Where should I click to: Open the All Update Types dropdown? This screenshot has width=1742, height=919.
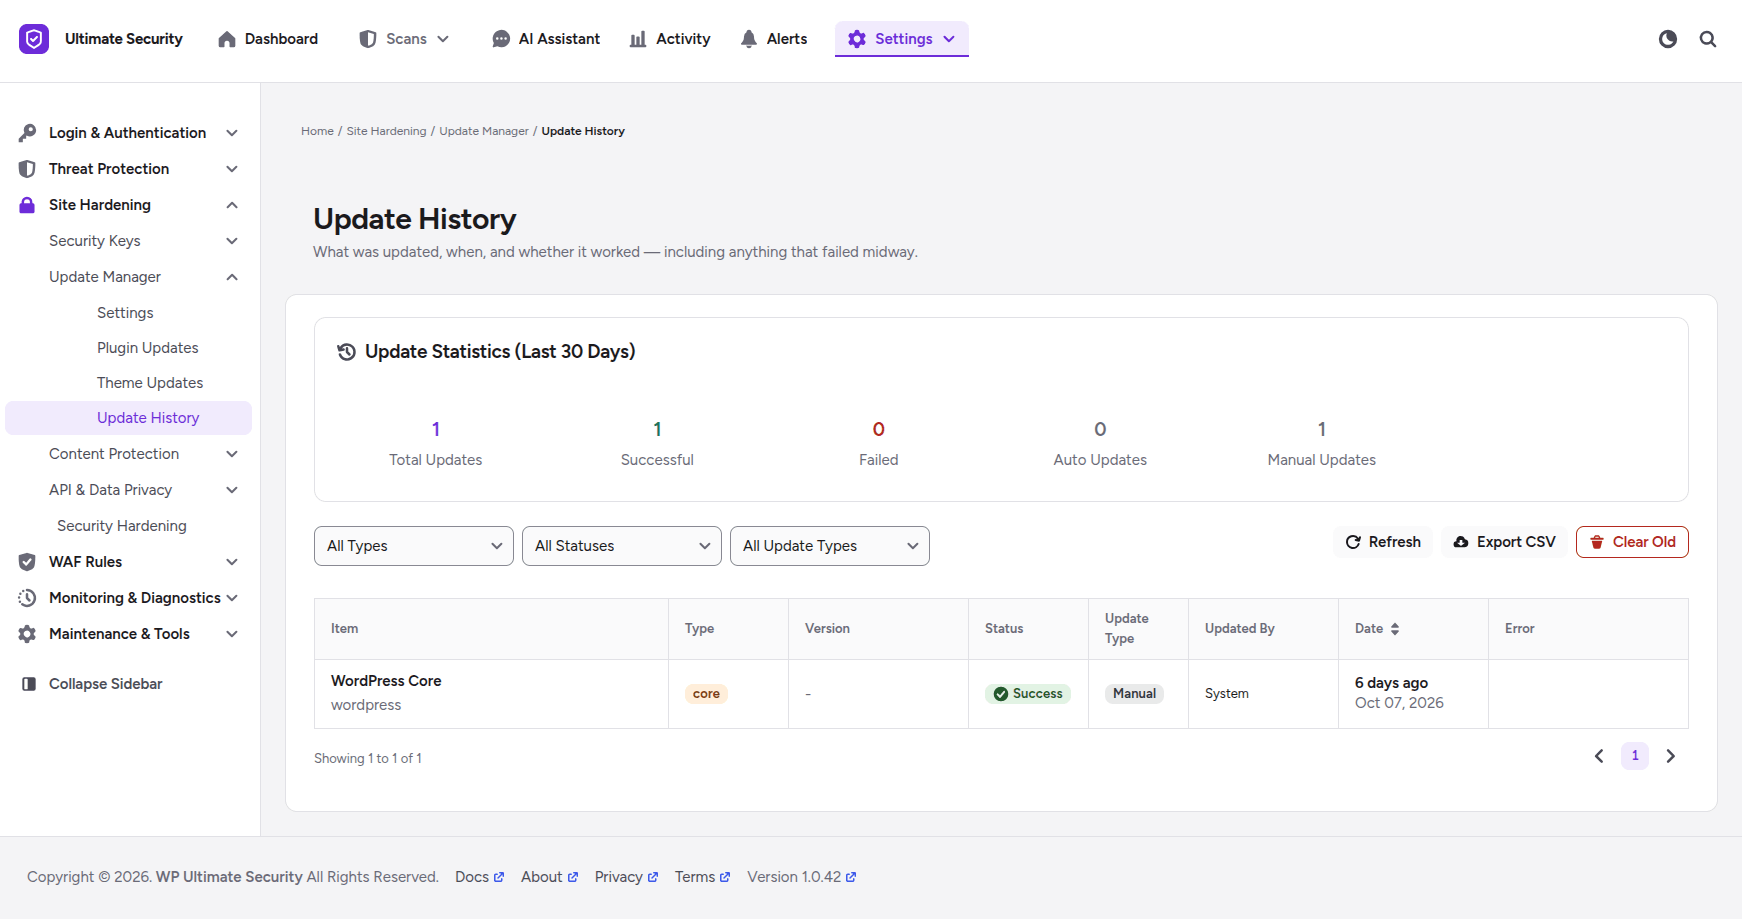point(830,546)
